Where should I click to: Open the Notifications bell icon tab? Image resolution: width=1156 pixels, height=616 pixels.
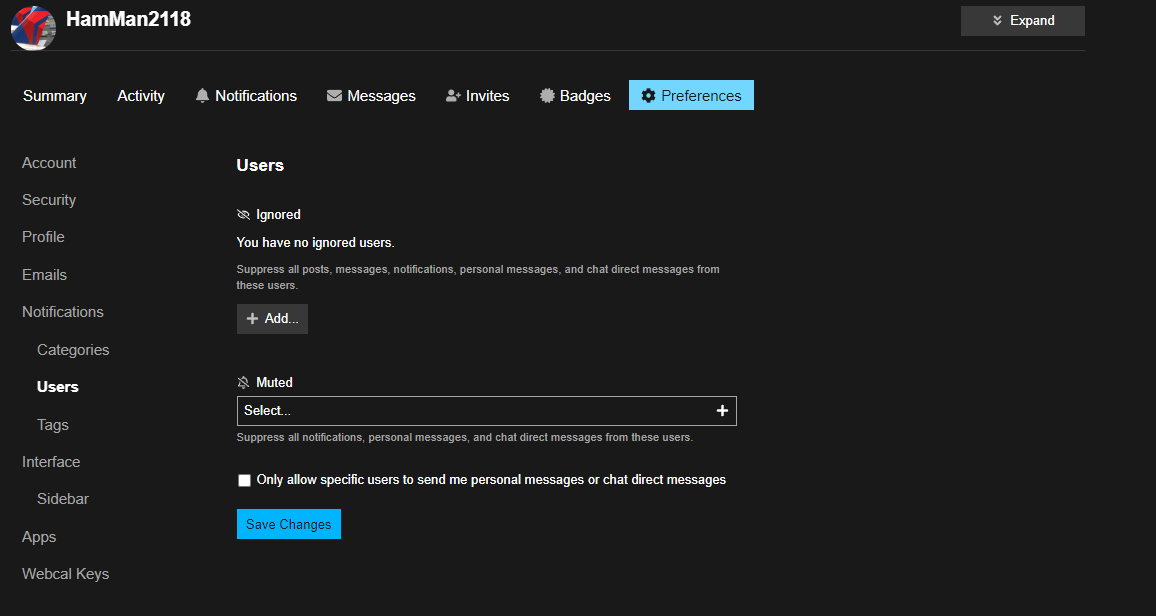point(203,95)
